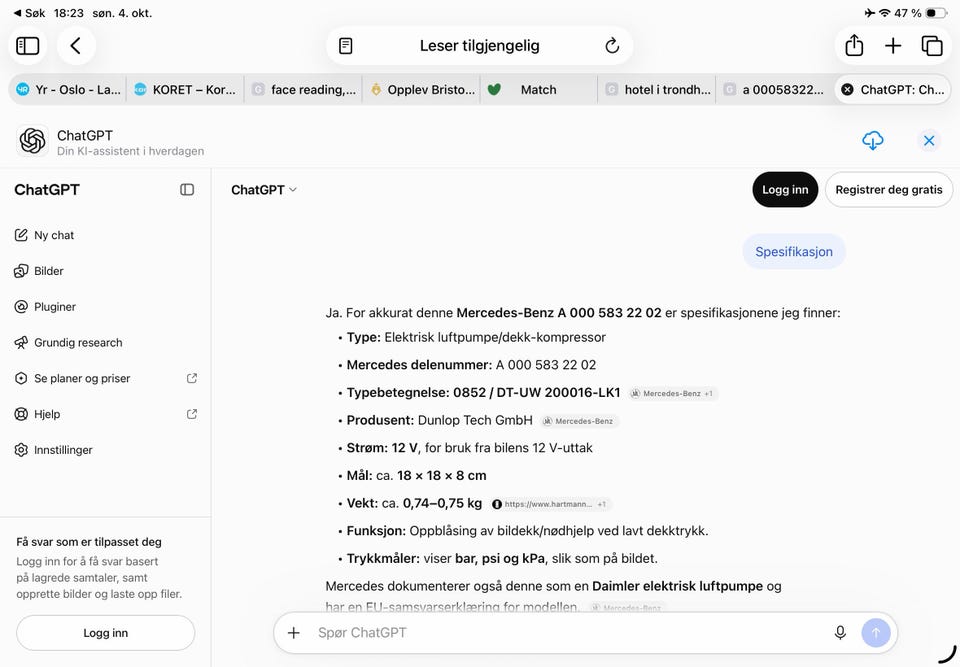960x667 pixels.
Task: Switch to the hotel i trondheim tab
Action: coord(658,89)
